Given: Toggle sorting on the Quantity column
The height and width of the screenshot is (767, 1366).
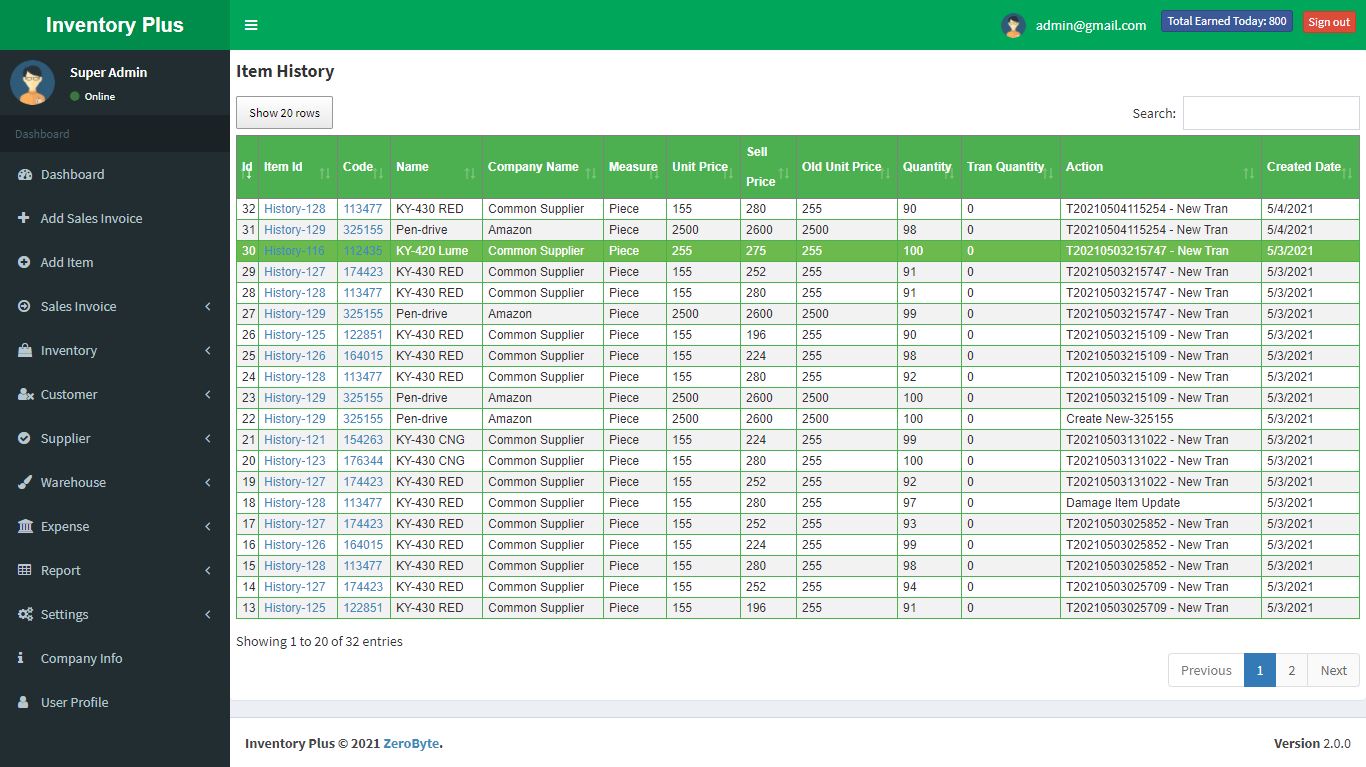Looking at the screenshot, I should pyautogui.click(x=927, y=167).
